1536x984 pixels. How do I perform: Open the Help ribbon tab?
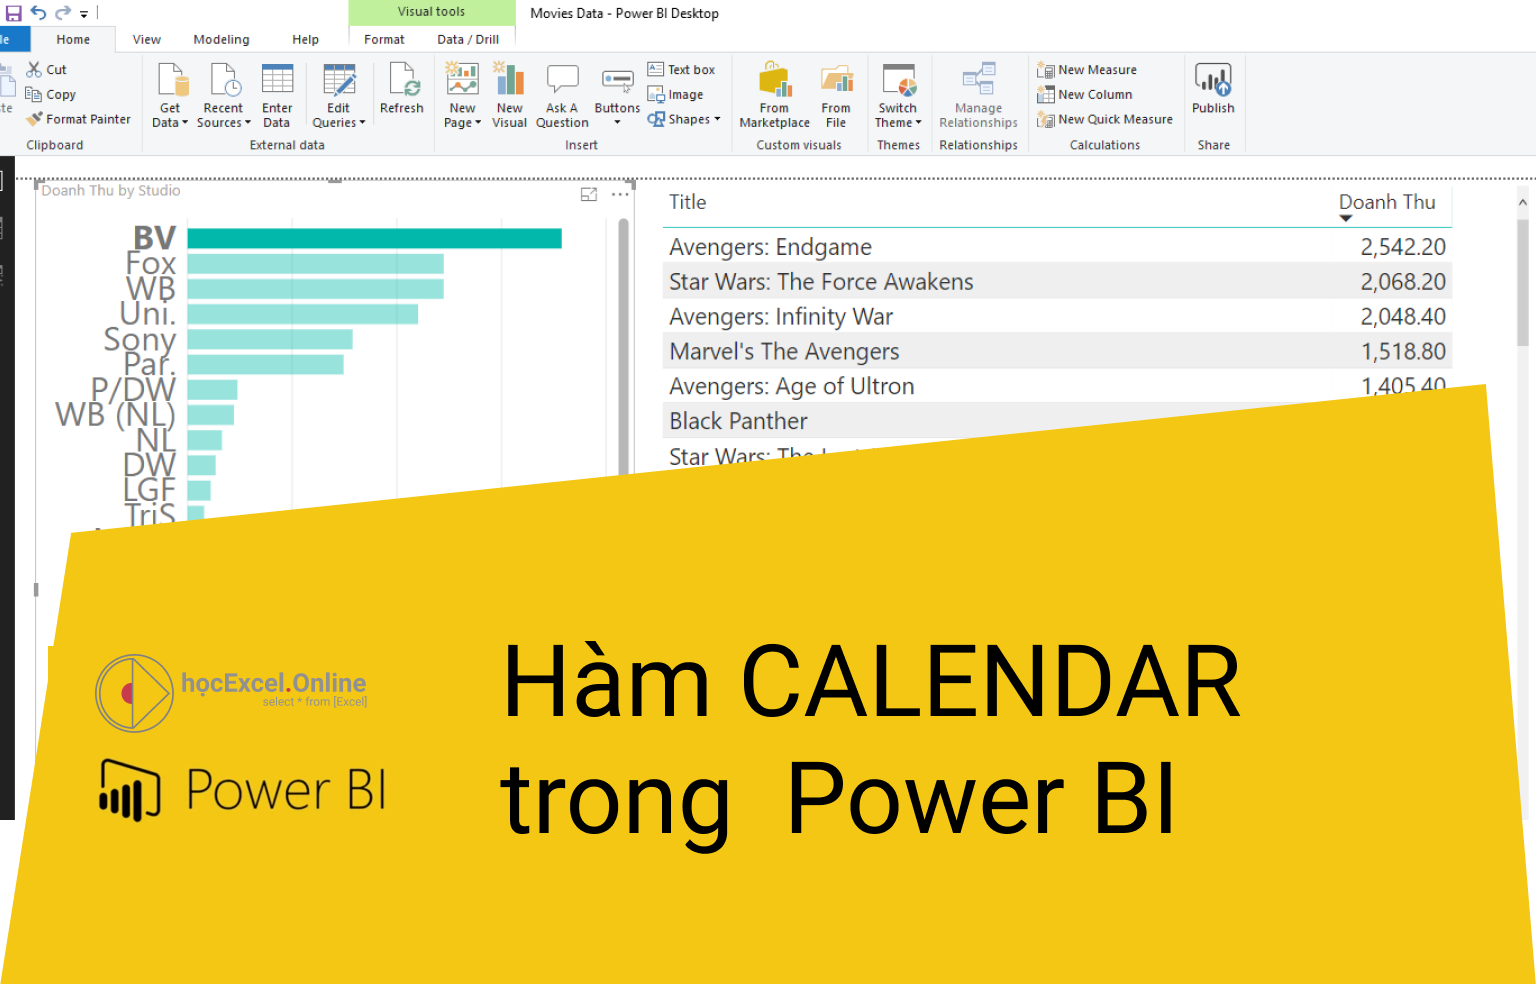[305, 39]
